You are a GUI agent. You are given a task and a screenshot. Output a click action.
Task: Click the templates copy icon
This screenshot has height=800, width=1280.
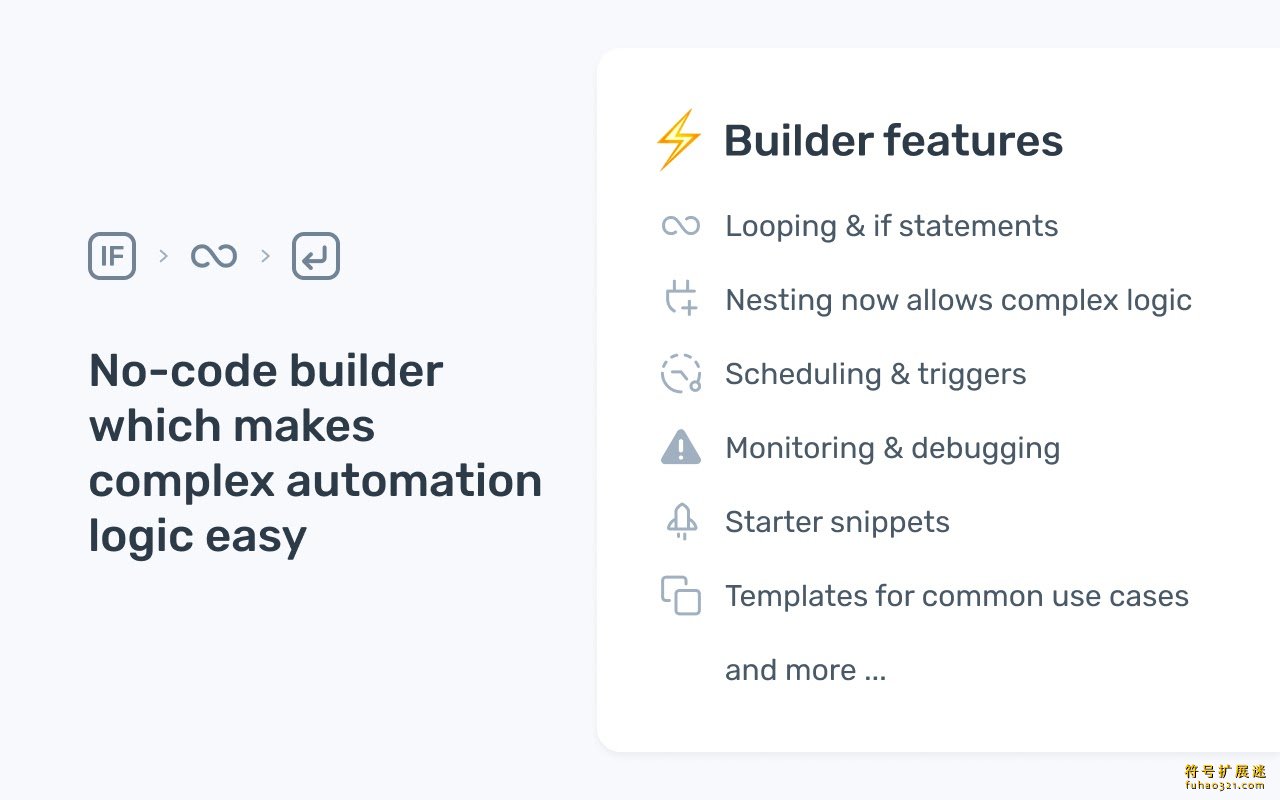pyautogui.click(x=681, y=595)
